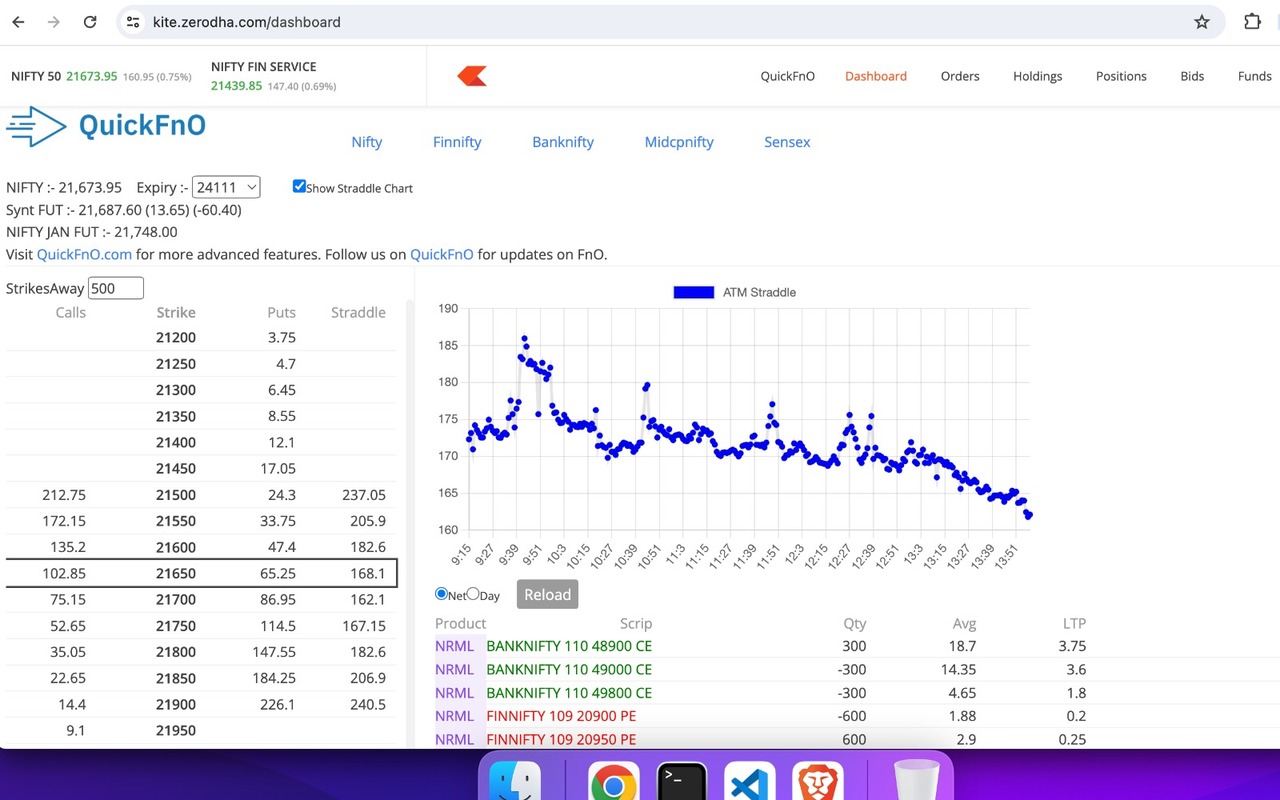The image size is (1280, 800).
Task: Click the QuickFnO arrow logo
Action: [x=36, y=126]
